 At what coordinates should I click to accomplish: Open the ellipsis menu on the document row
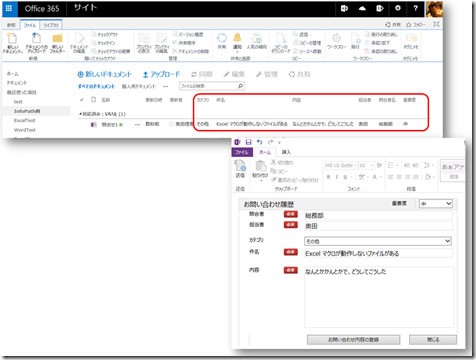[137, 124]
